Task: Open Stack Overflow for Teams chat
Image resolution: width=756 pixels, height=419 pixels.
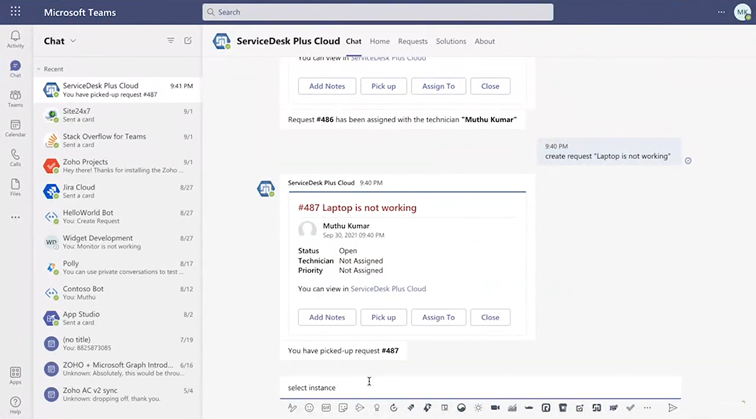Action: pos(118,141)
